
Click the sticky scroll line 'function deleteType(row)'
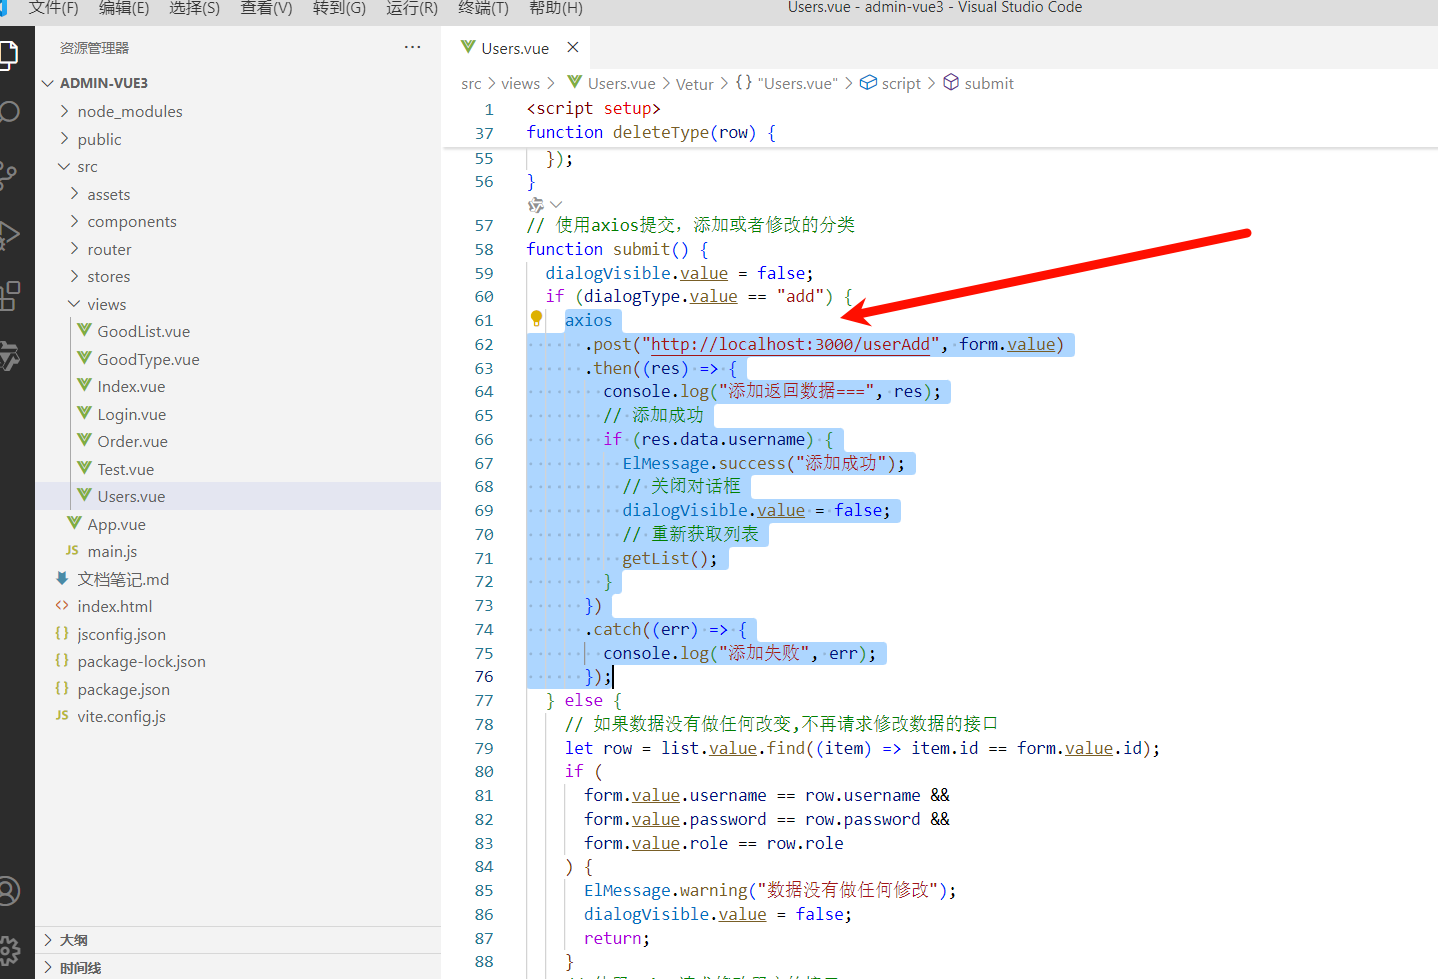(x=651, y=132)
